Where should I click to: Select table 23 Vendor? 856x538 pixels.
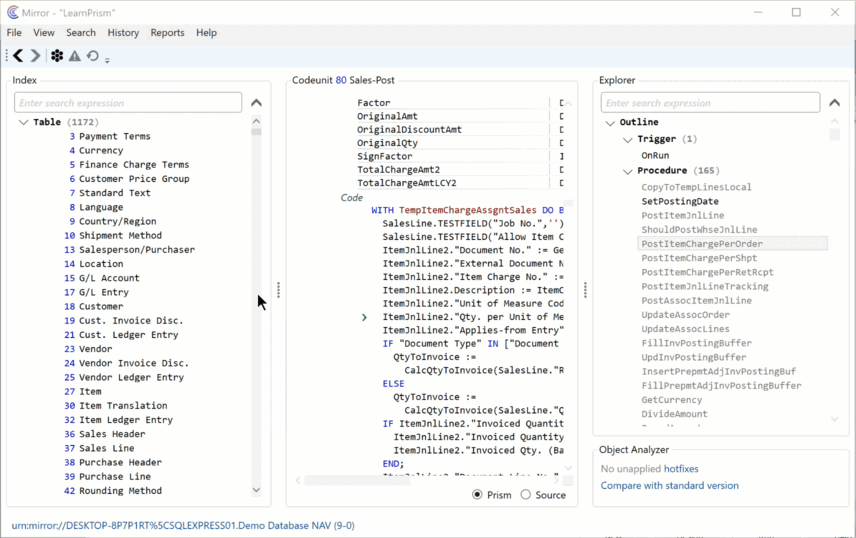(x=88, y=349)
